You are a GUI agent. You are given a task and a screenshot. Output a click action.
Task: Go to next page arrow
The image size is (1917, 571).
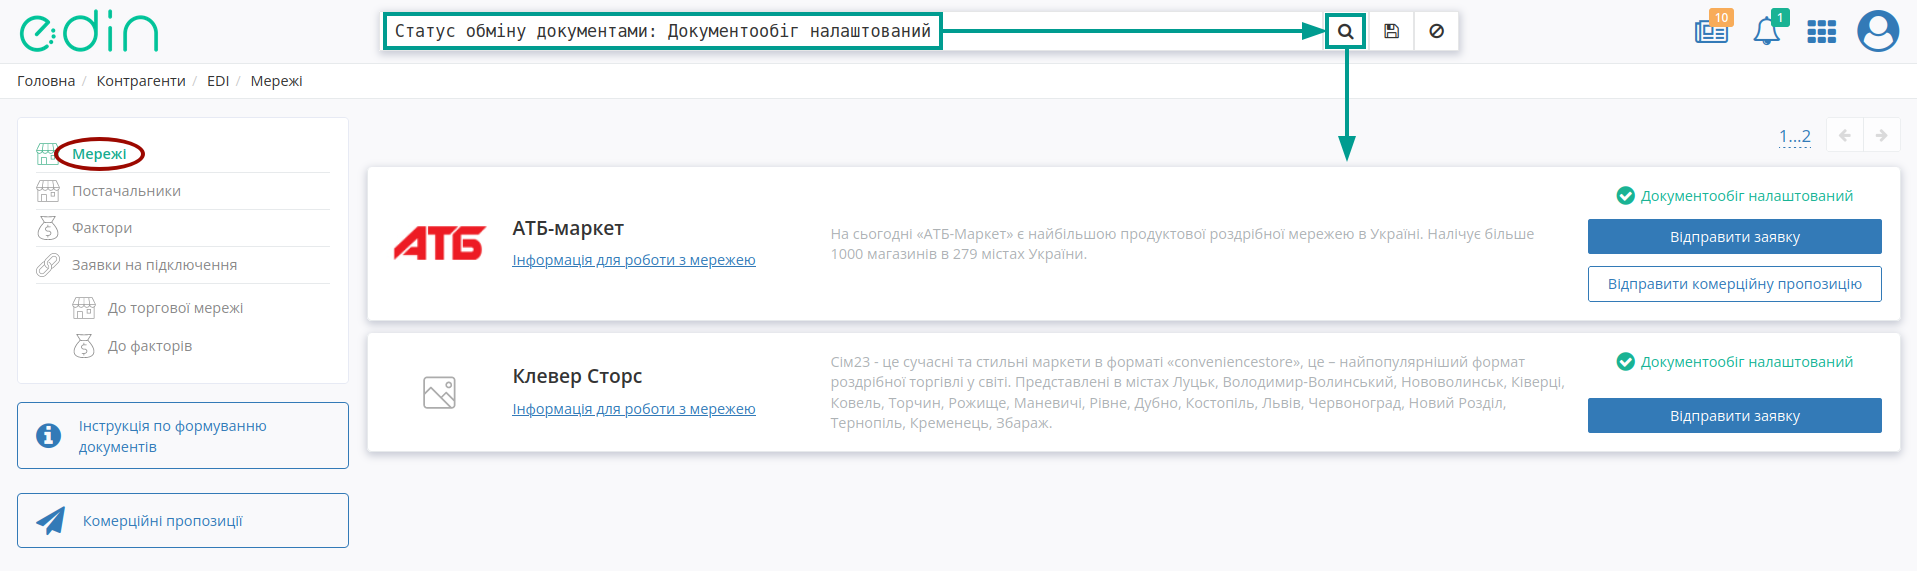[1881, 135]
